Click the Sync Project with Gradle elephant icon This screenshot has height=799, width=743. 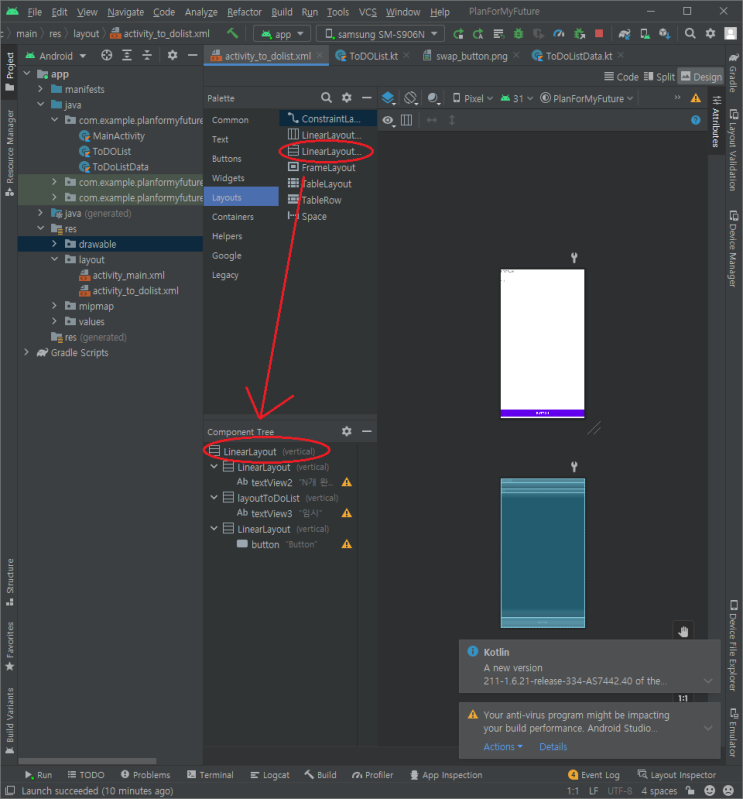pos(624,34)
